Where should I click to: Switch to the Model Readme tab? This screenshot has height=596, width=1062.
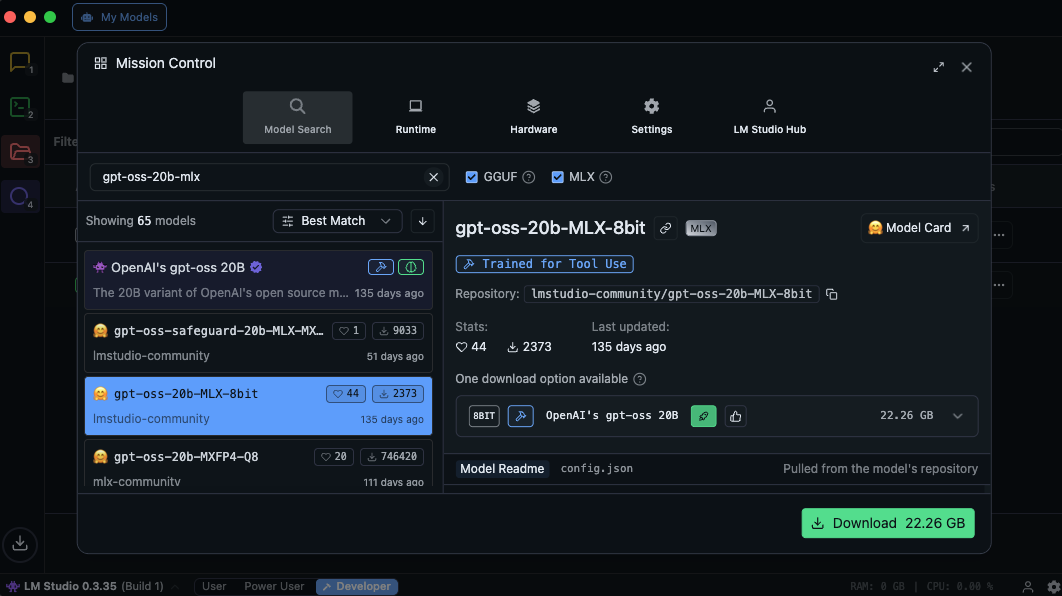(x=502, y=469)
